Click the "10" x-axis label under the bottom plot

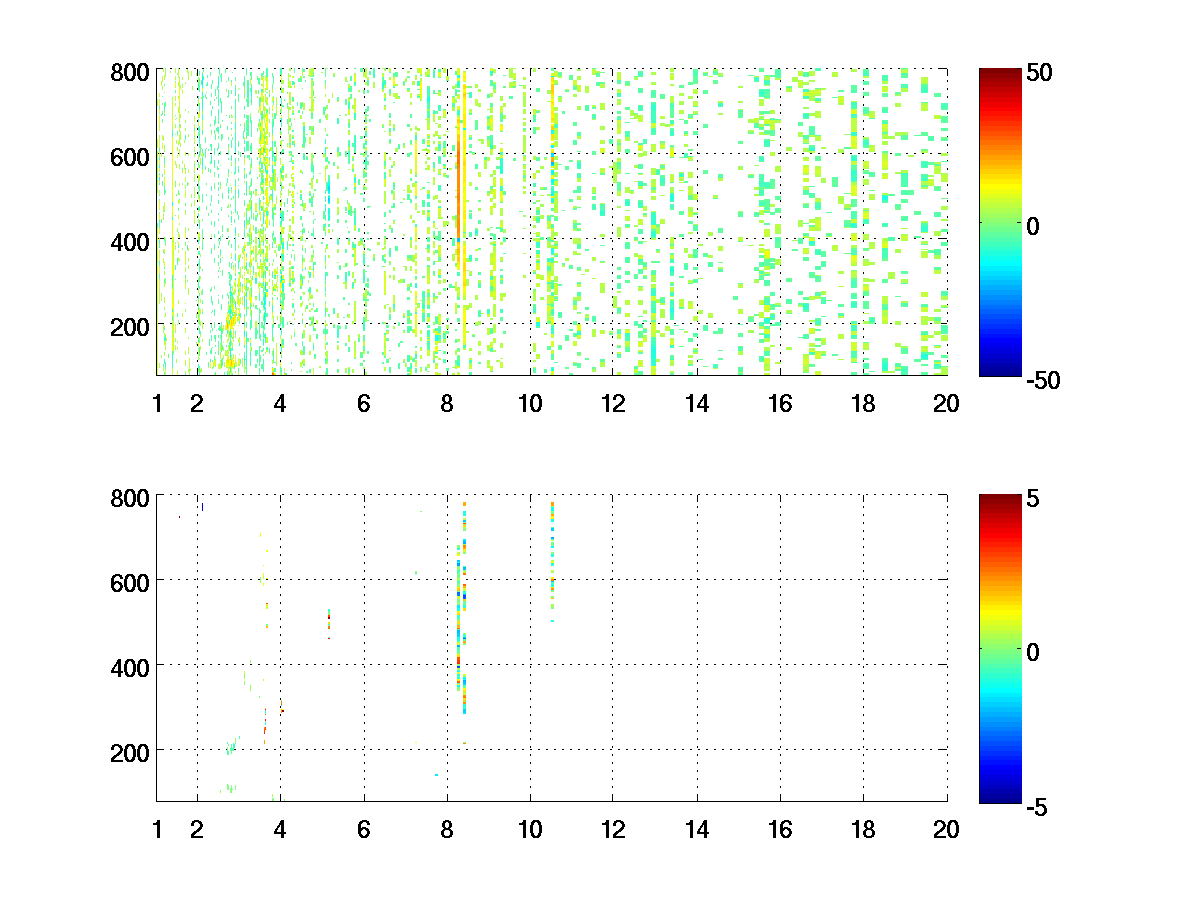(x=530, y=829)
